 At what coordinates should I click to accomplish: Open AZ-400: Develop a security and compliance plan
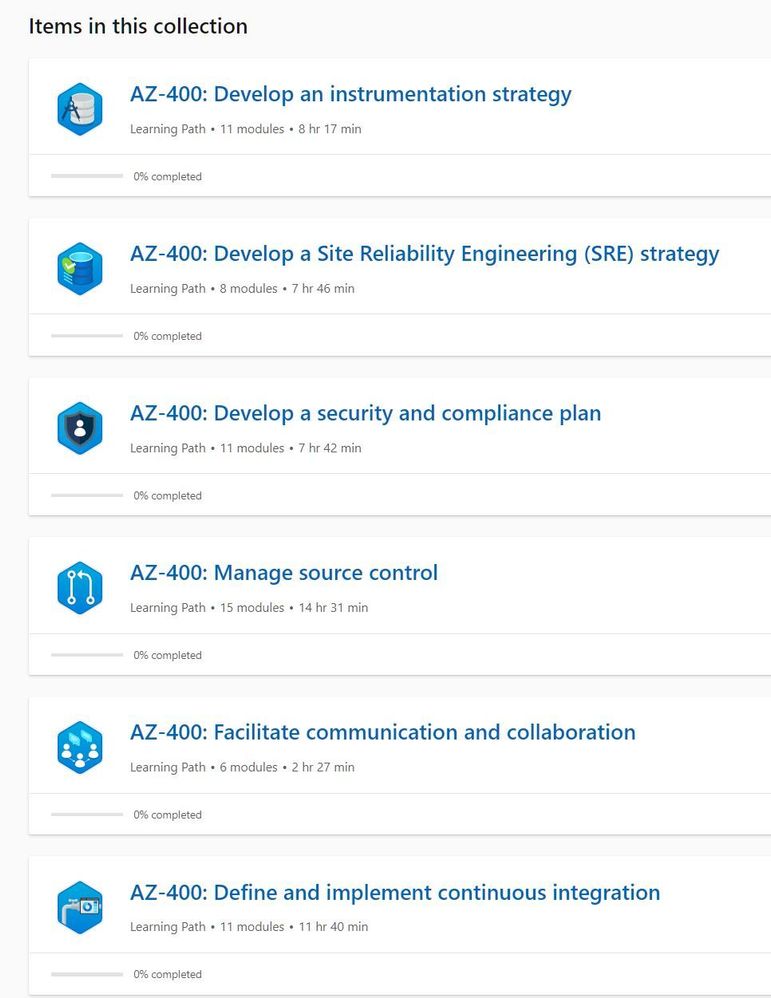click(x=365, y=413)
